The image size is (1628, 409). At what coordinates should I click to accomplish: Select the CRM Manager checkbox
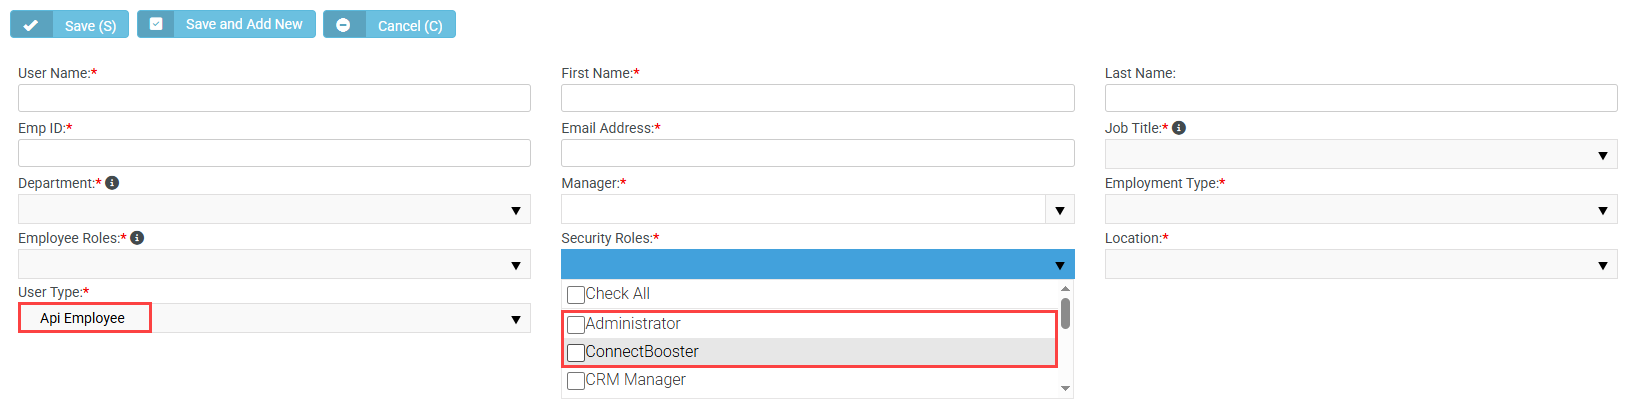coord(576,381)
